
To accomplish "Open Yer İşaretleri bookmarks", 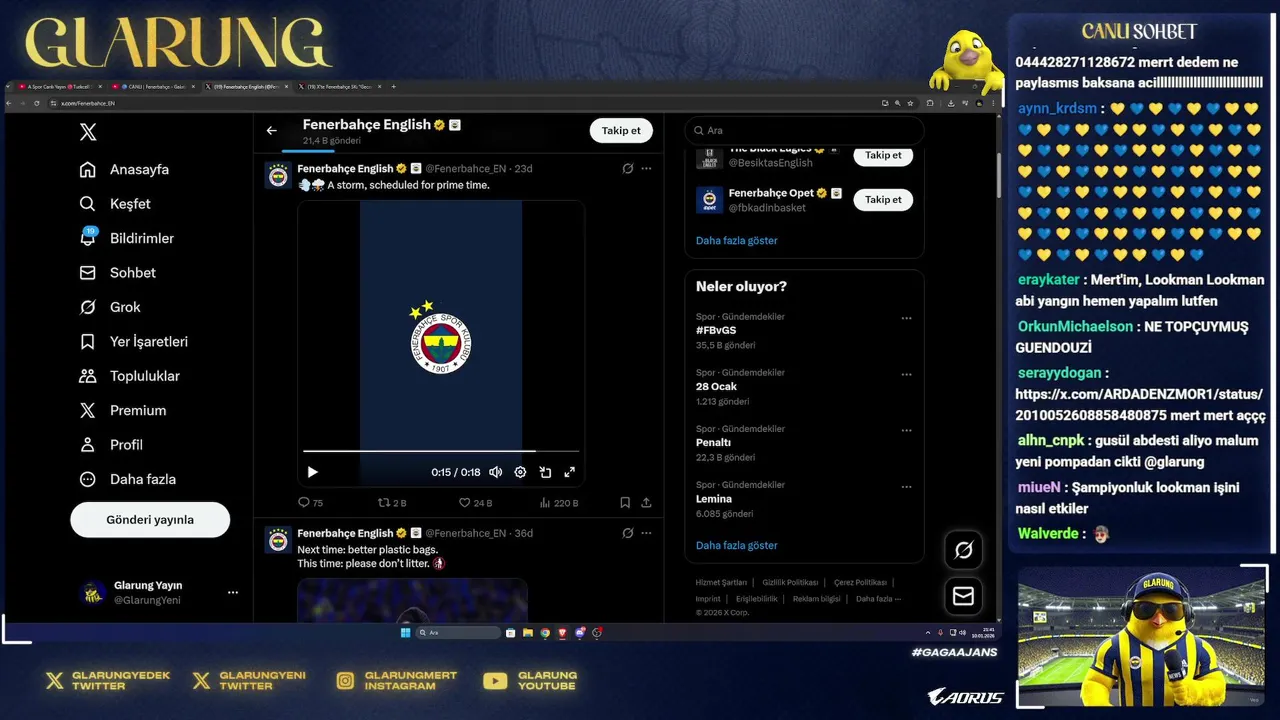I will coord(134,341).
